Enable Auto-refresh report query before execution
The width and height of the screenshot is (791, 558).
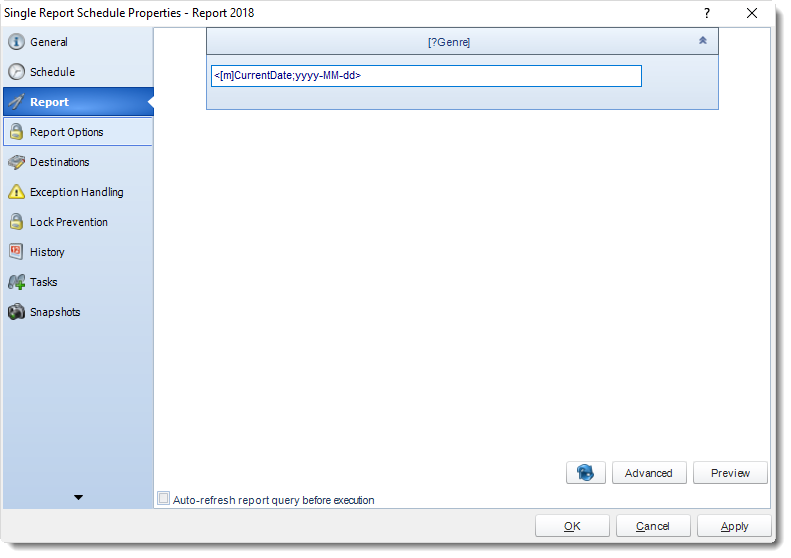pyautogui.click(x=163, y=498)
